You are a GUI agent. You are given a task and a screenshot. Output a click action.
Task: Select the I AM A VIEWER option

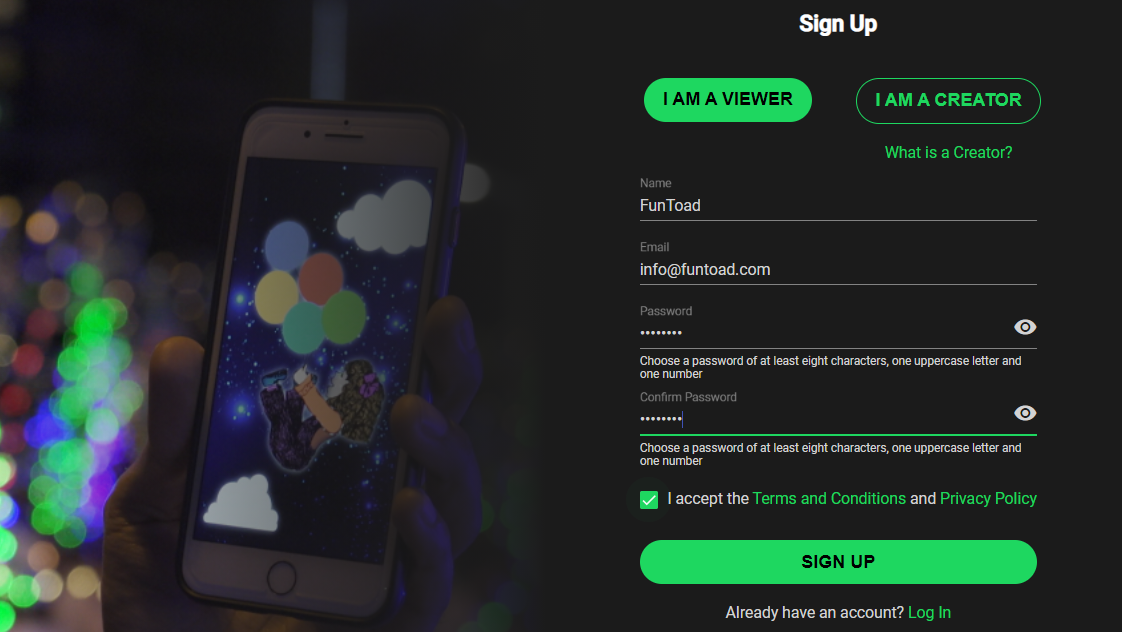728,99
